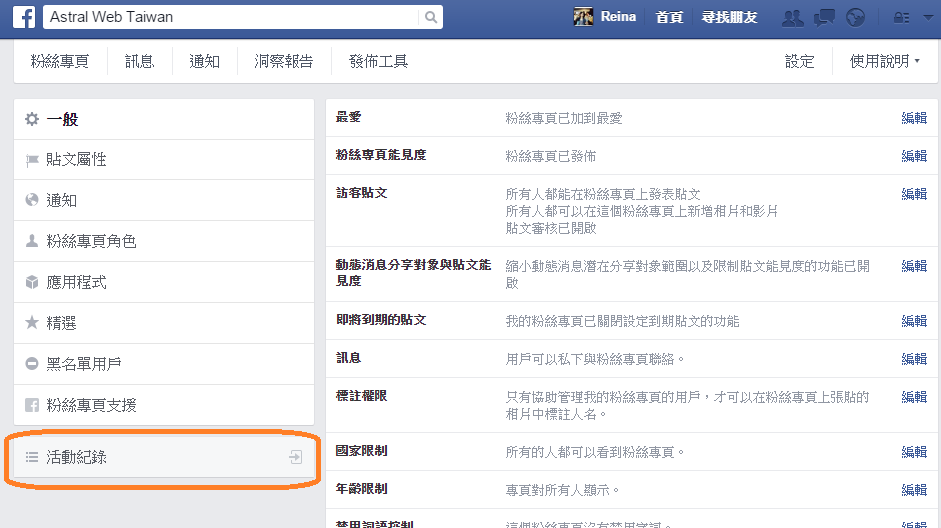Open 活動紀錄 in the sidebar
The image size is (941, 528).
pos(164,457)
